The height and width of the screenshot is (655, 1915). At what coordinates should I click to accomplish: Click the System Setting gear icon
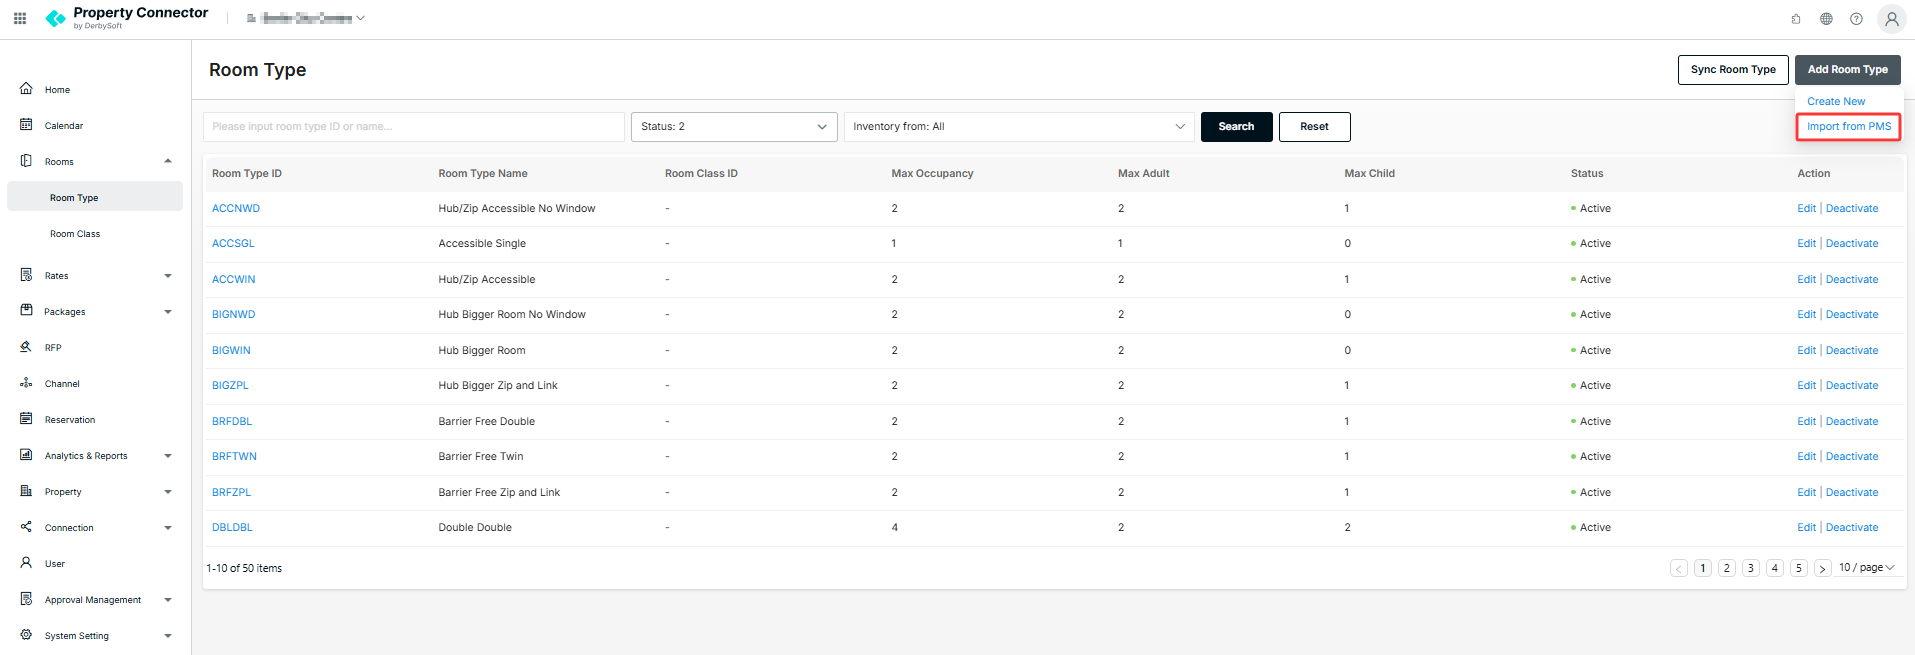tap(26, 635)
